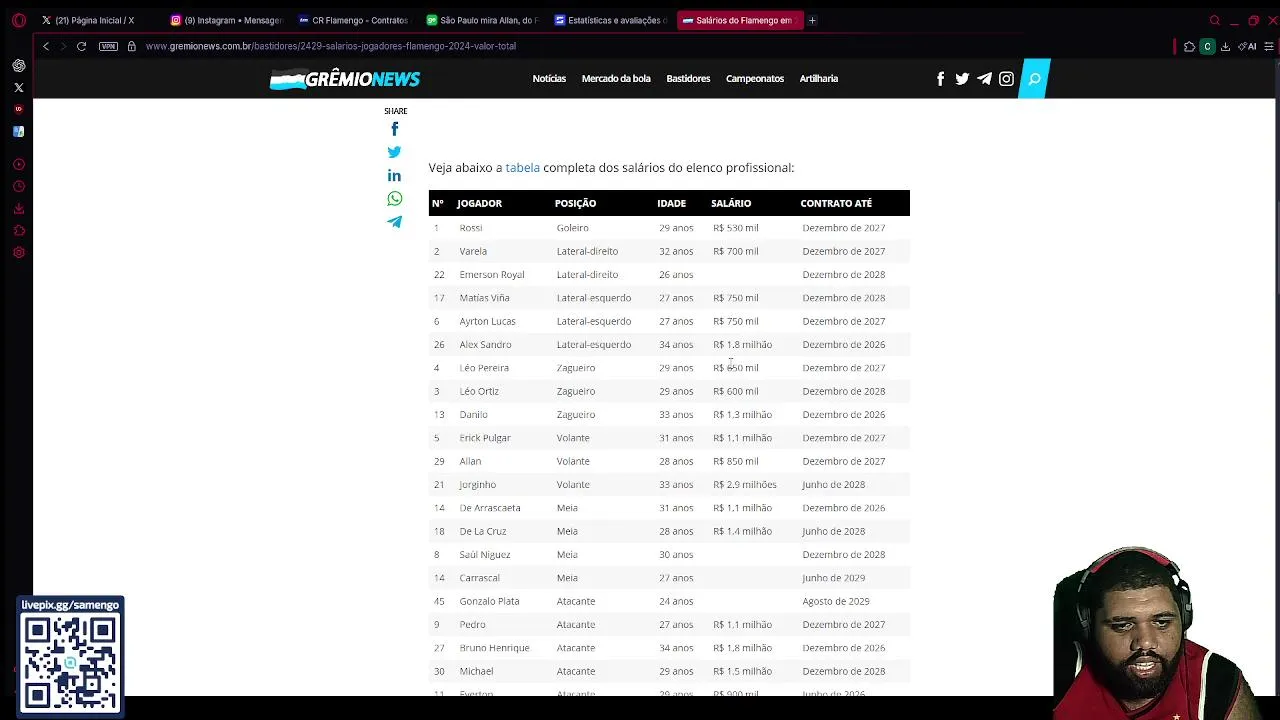
Task: Open Extensions from the sidebar puzzle icon
Action: tap(19, 231)
